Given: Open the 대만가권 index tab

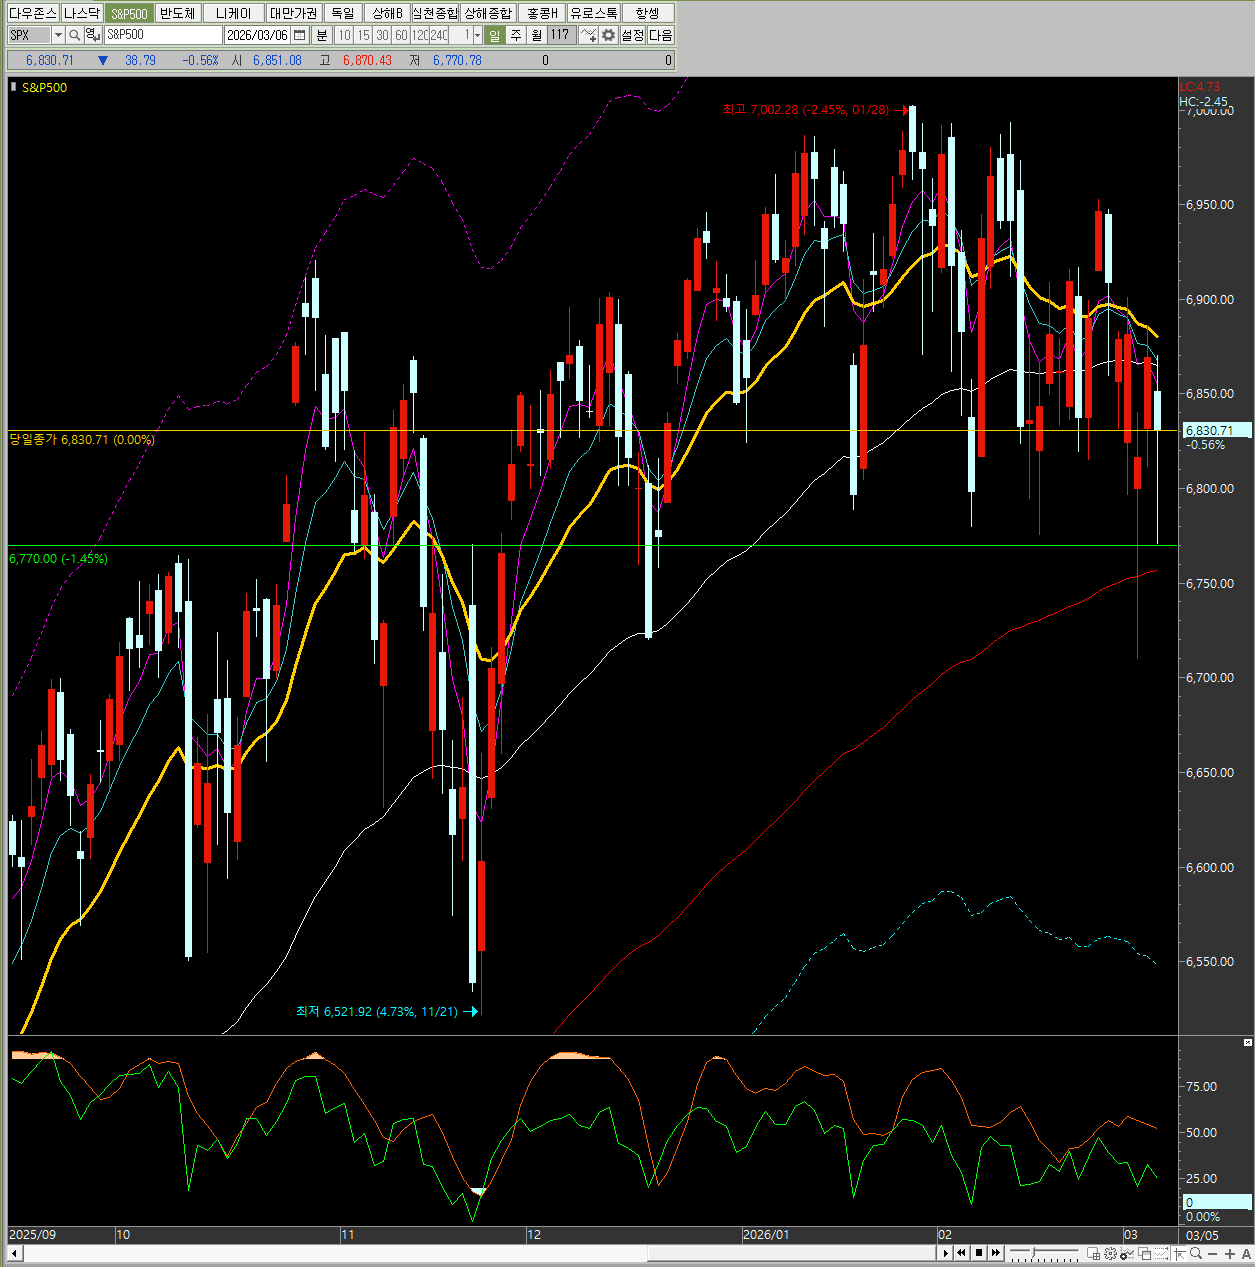Looking at the screenshot, I should (x=293, y=13).
